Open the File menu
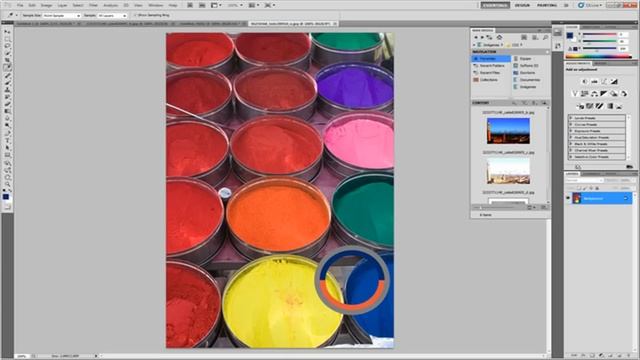 point(20,5)
